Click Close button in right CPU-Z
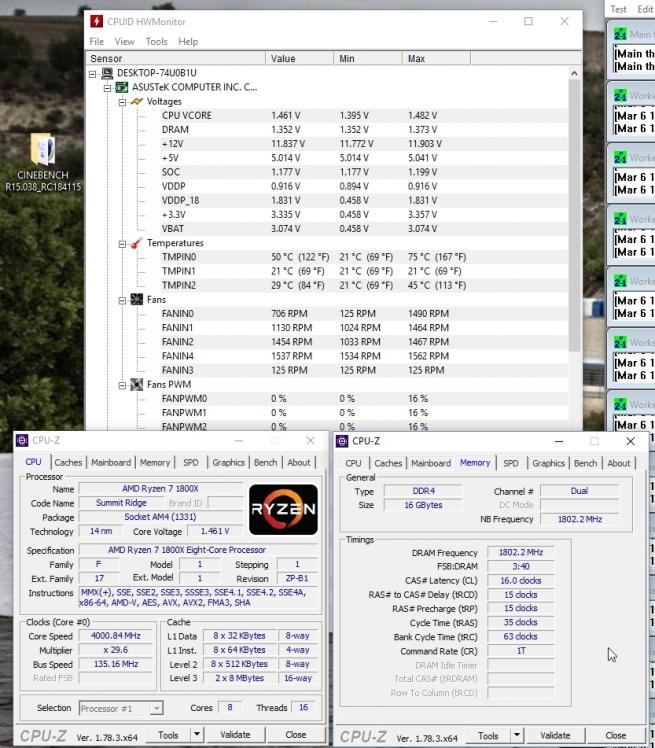The height and width of the screenshot is (748, 655). click(615, 735)
